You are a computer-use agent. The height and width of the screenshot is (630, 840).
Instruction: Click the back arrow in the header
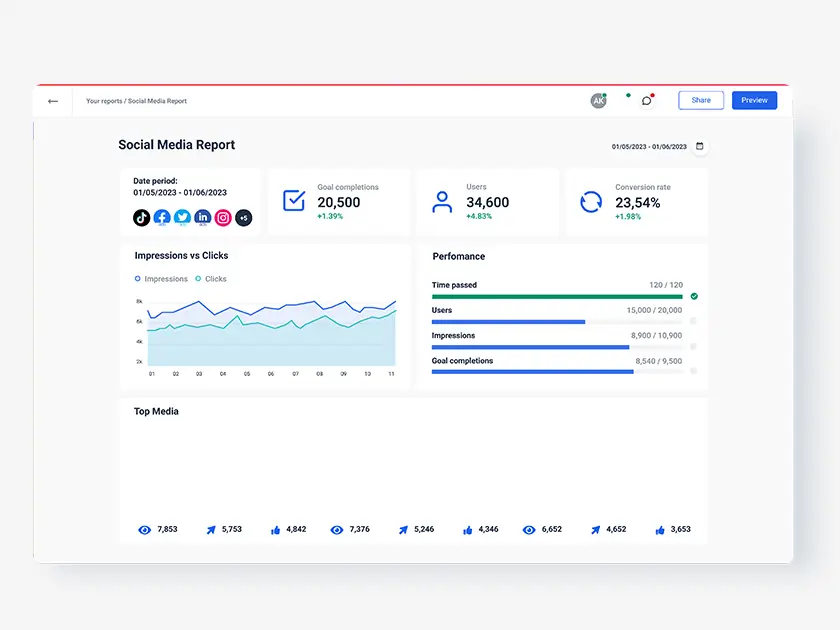[x=53, y=101]
